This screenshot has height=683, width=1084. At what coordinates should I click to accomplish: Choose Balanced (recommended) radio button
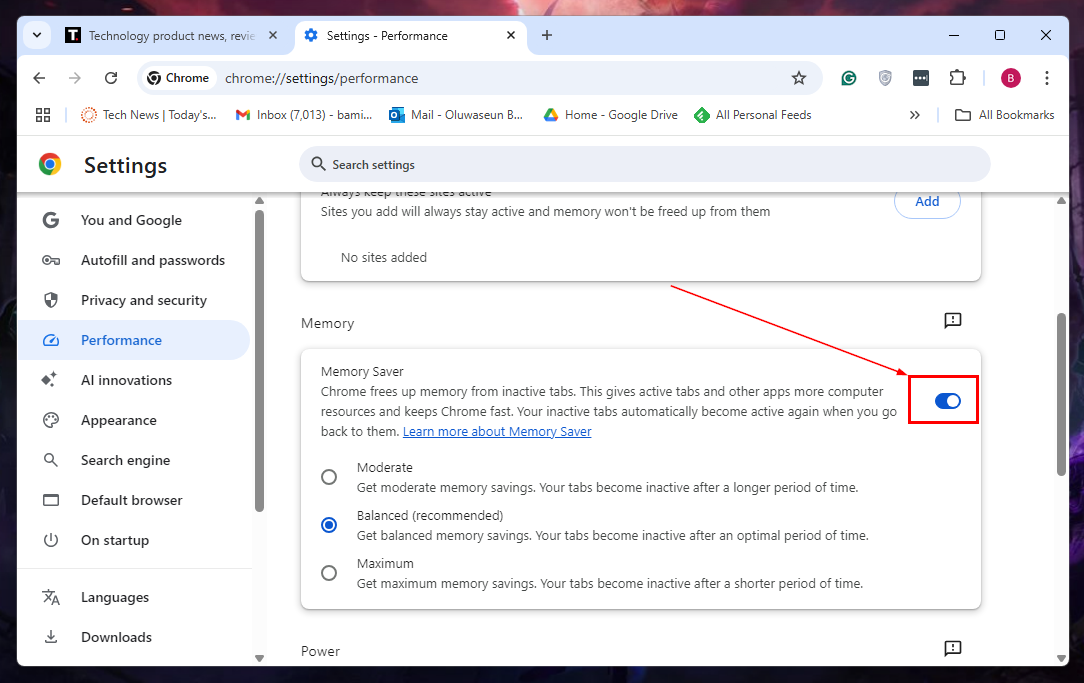tap(329, 525)
